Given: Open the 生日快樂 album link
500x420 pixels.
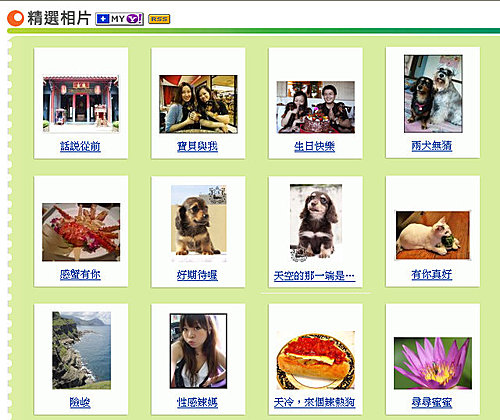Looking at the screenshot, I should tap(315, 146).
